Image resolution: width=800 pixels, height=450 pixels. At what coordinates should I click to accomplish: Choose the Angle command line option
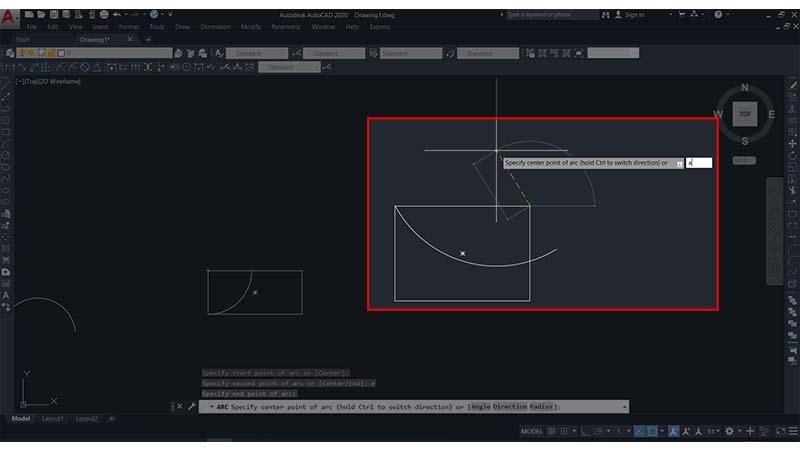(481, 407)
